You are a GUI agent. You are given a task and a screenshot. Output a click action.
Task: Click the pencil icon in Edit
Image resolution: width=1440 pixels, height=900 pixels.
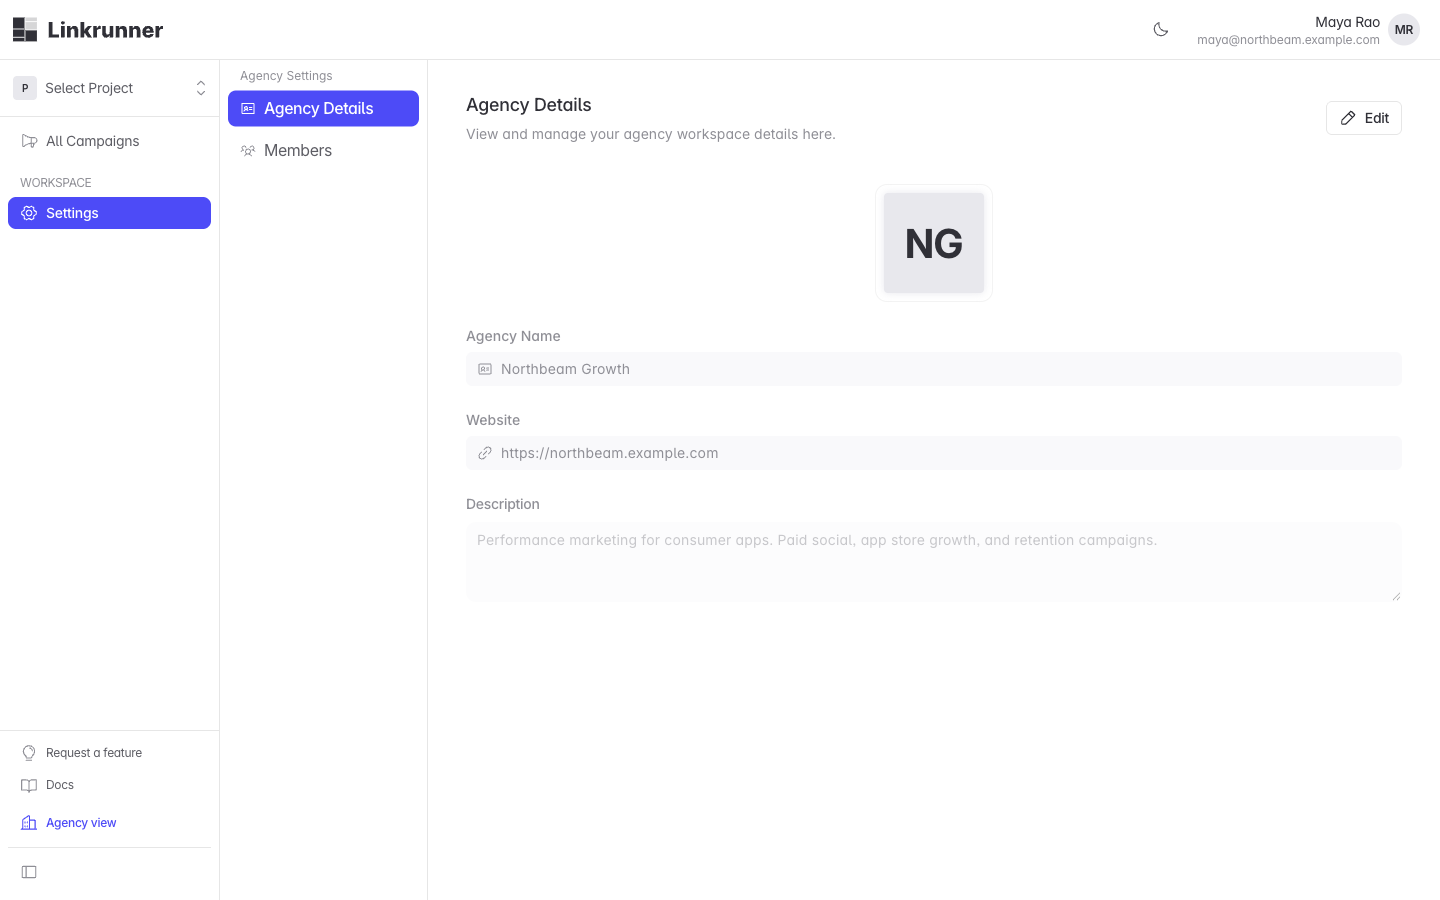(1348, 118)
